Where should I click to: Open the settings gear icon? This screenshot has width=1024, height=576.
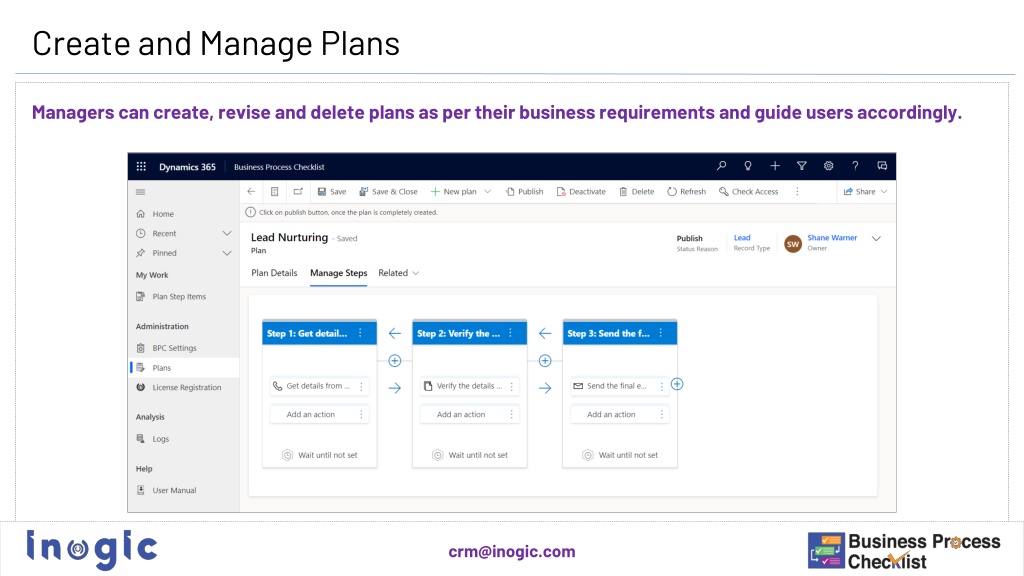coord(828,166)
